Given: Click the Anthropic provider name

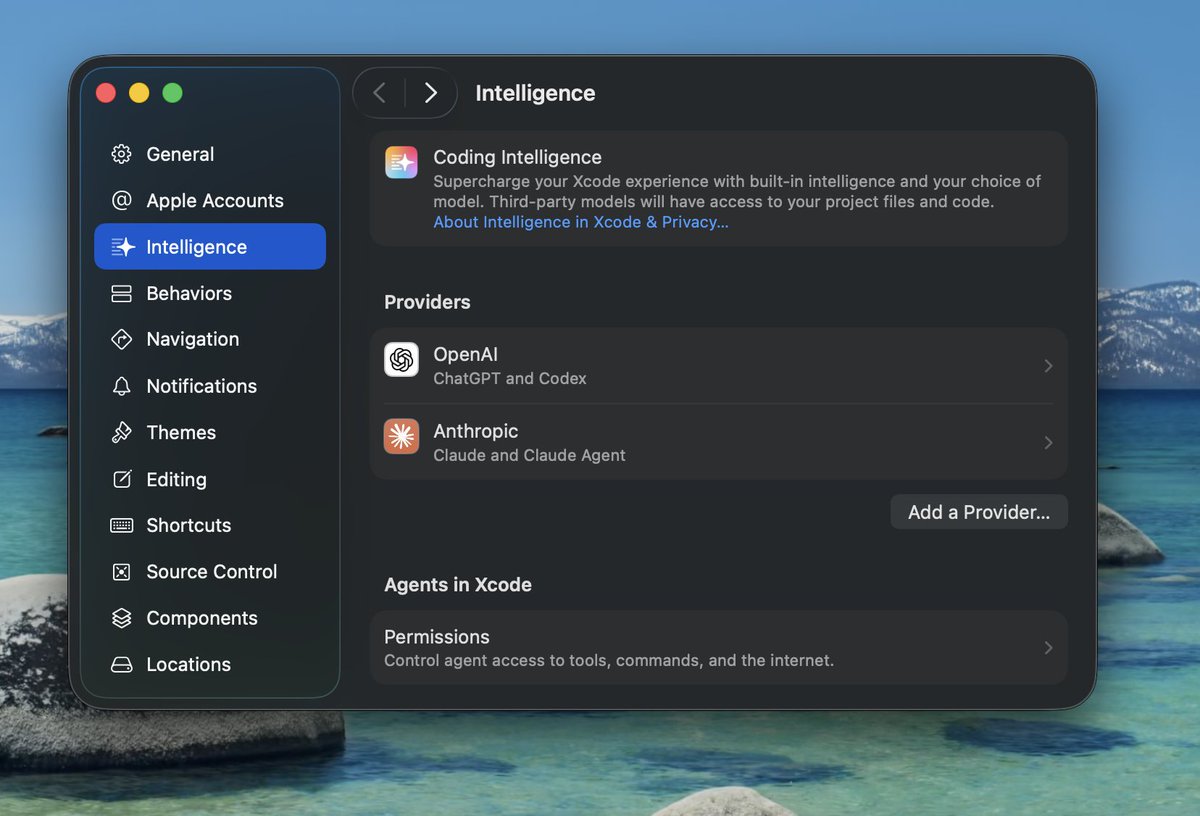Looking at the screenshot, I should coord(476,431).
